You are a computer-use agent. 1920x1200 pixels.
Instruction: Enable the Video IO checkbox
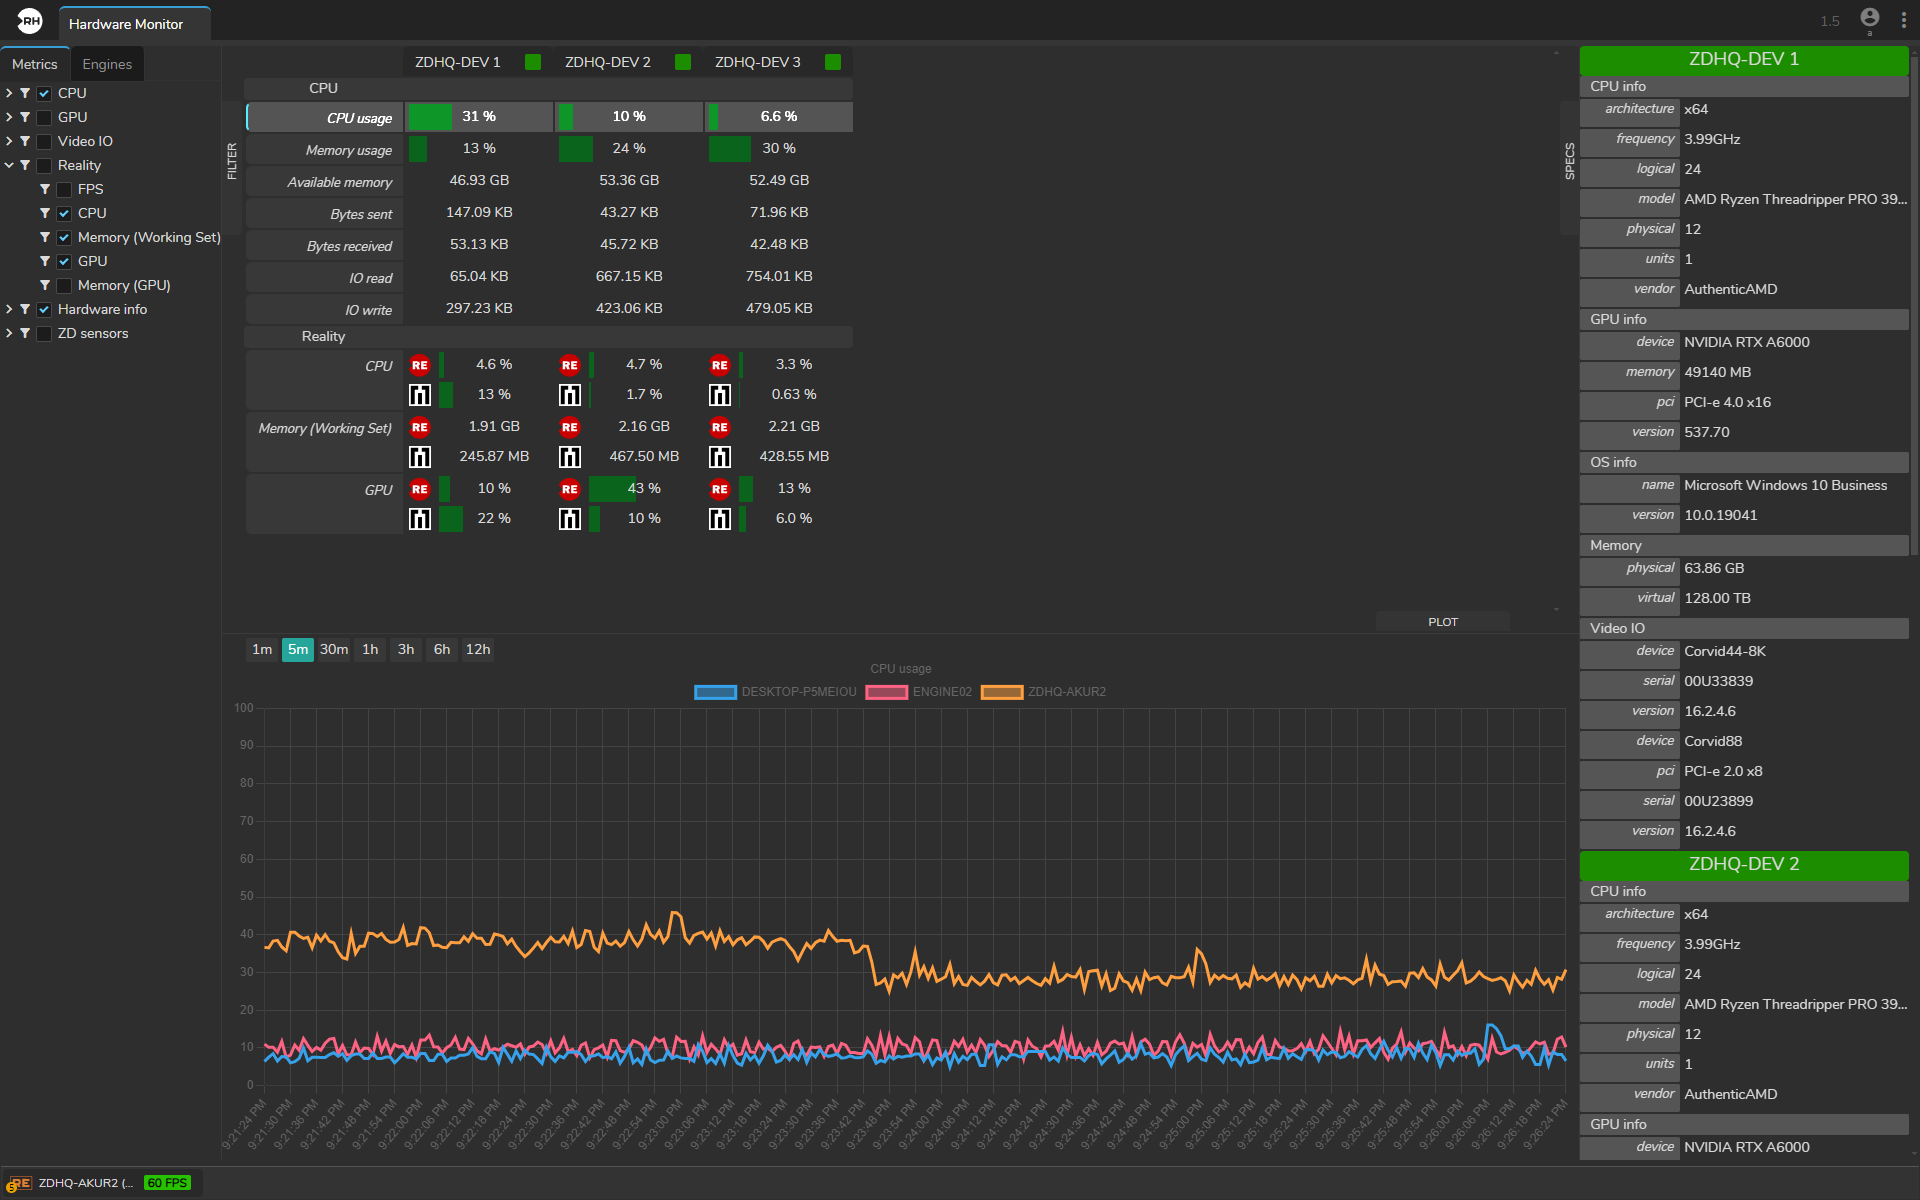(x=44, y=141)
